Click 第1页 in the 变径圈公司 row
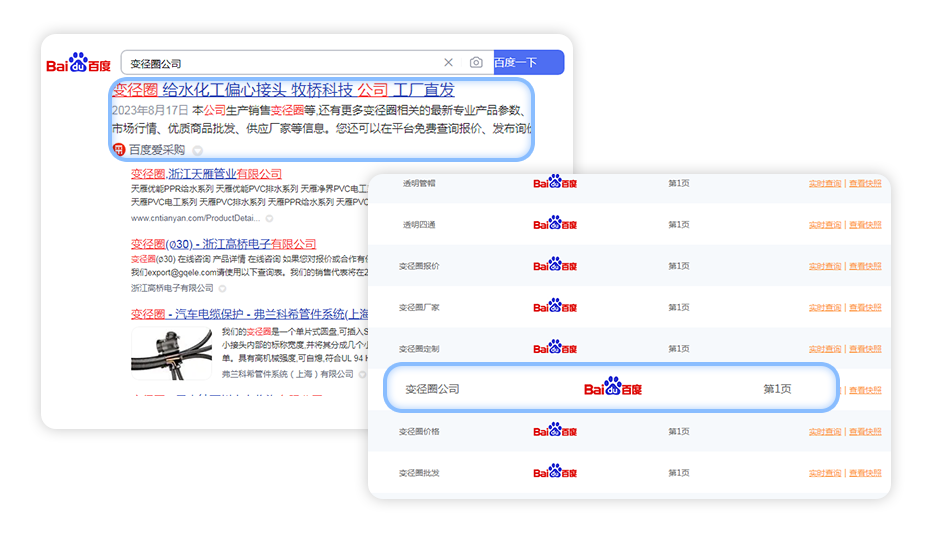Image resolution: width=925 pixels, height=535 pixels. click(x=777, y=389)
